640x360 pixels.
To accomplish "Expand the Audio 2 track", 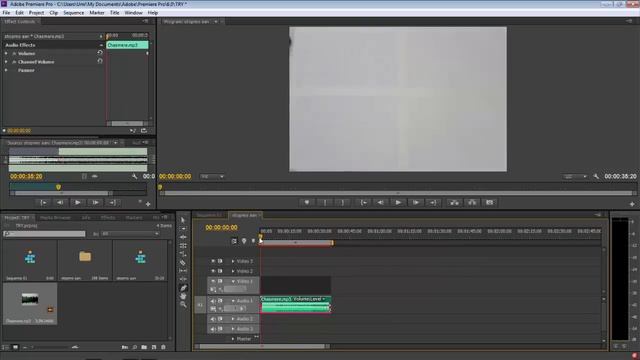I will pyautogui.click(x=233, y=319).
